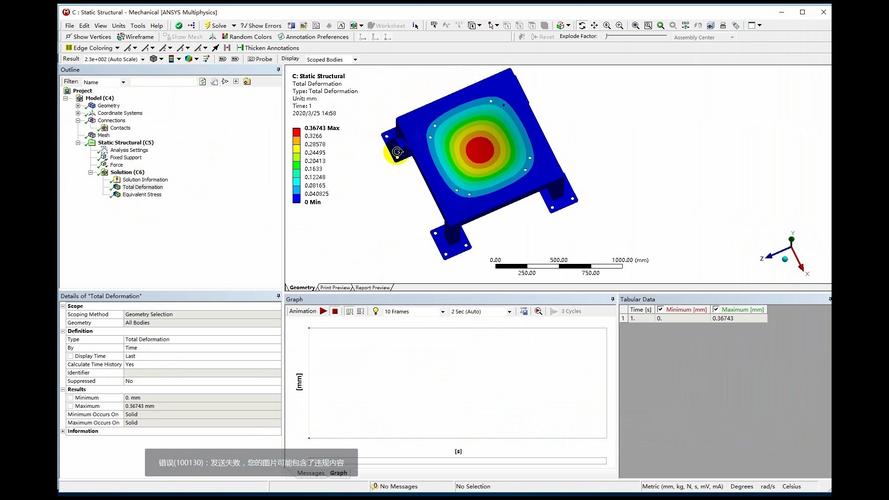Select the Pan view tool
The image size is (889, 500).
pos(594,26)
